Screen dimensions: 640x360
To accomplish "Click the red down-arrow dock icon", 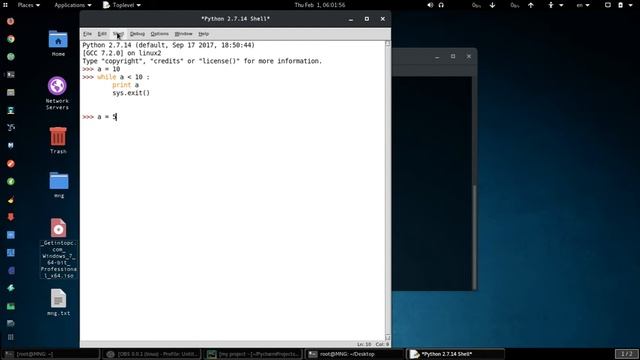I will pos(11,217).
